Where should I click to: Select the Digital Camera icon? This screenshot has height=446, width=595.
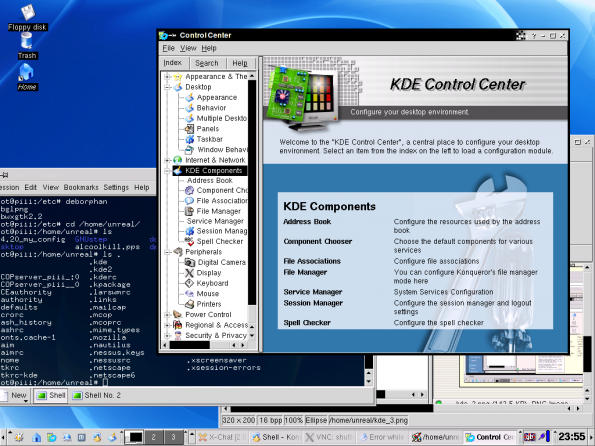(x=189, y=262)
